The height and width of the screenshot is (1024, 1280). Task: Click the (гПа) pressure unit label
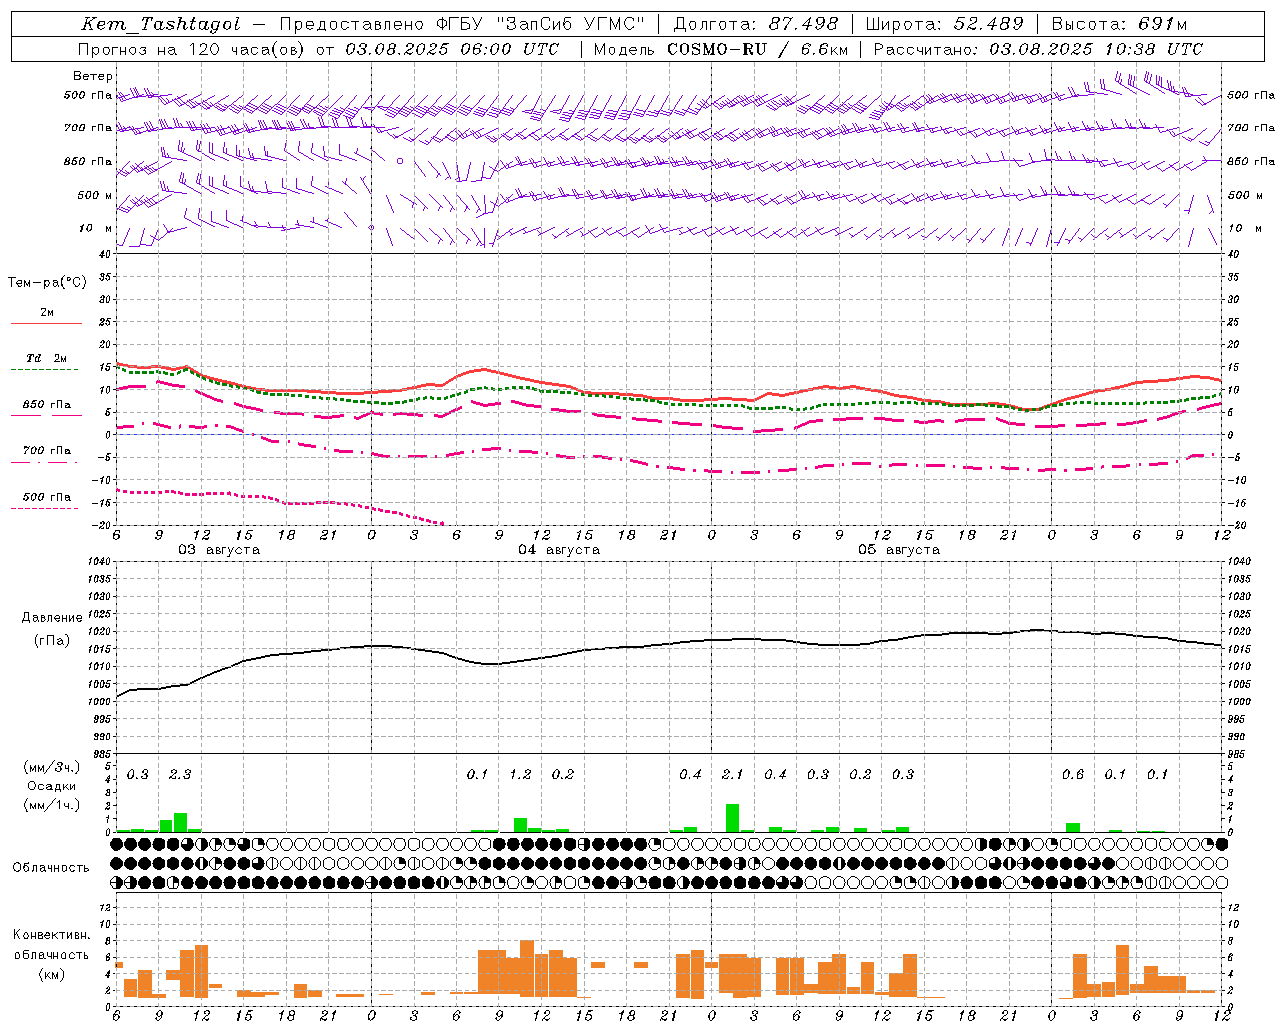coord(52,640)
